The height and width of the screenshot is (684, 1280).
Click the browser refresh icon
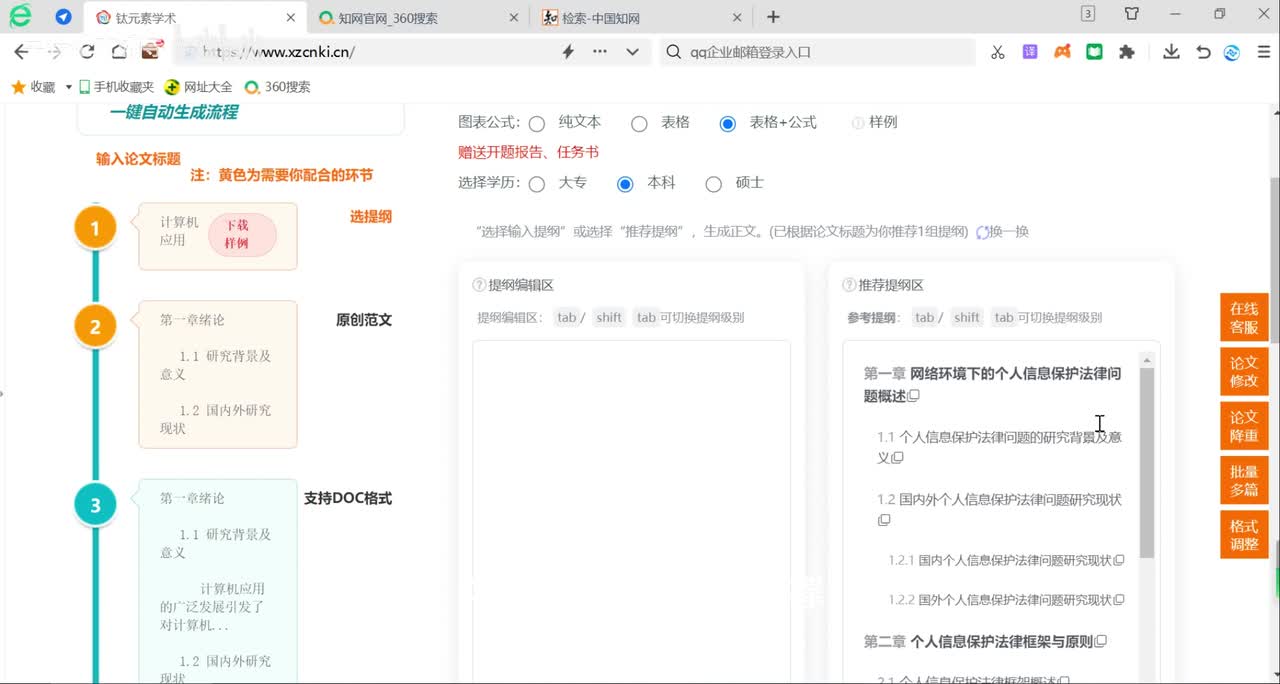[87, 52]
